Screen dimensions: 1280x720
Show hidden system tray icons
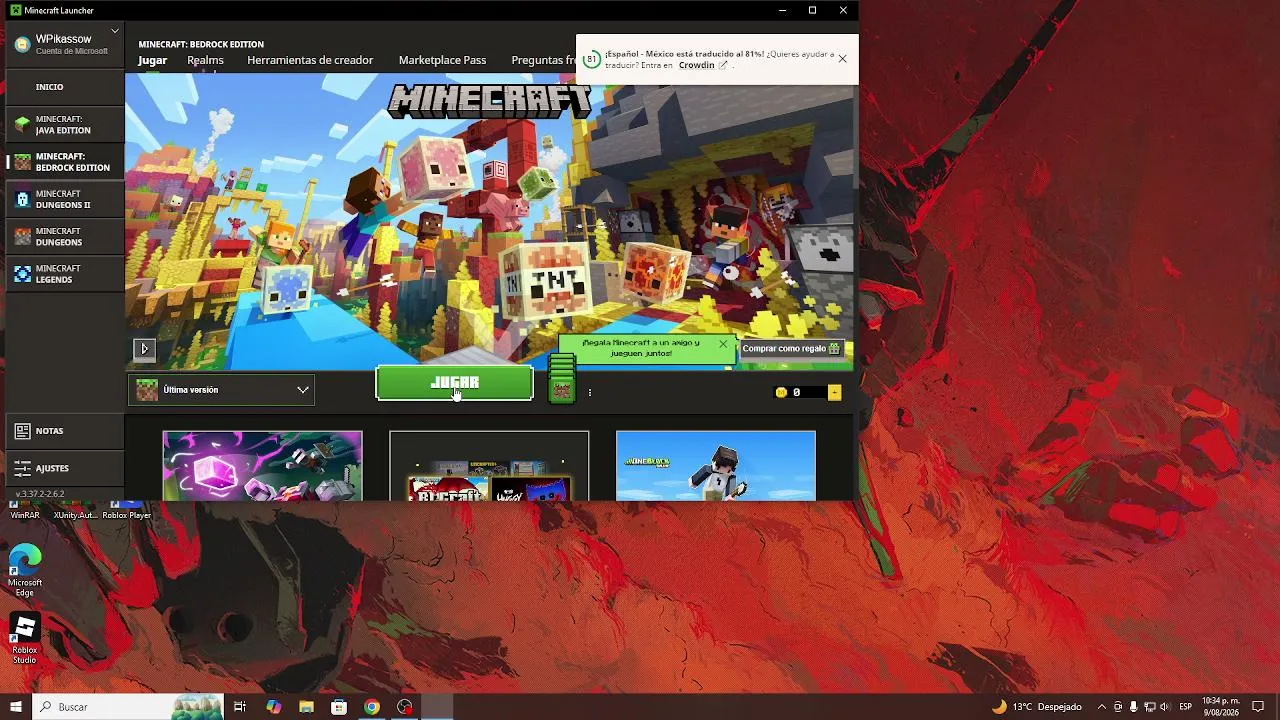[x=1102, y=707]
